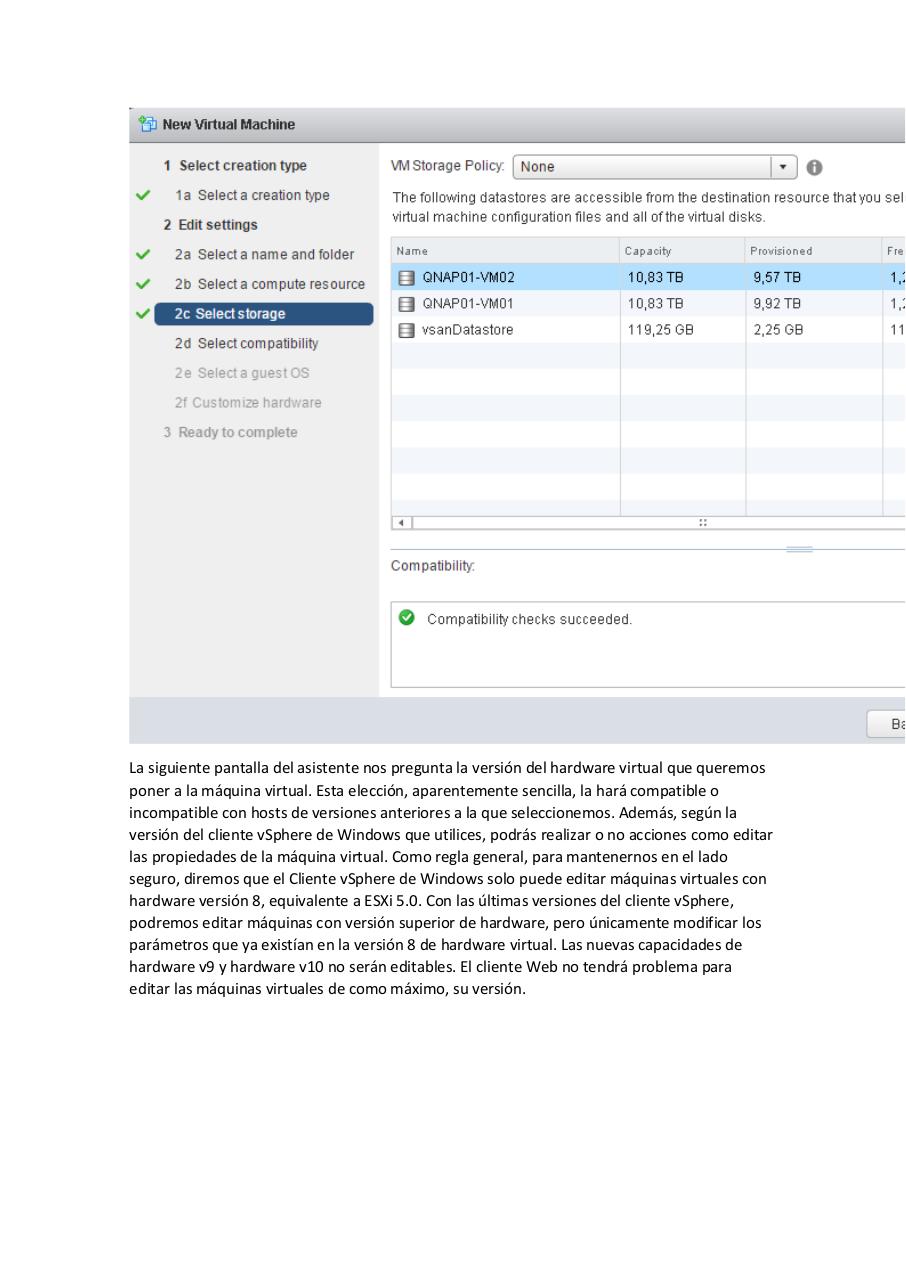
Task: Click the green compatibility check success icon
Action: pyautogui.click(x=406, y=617)
